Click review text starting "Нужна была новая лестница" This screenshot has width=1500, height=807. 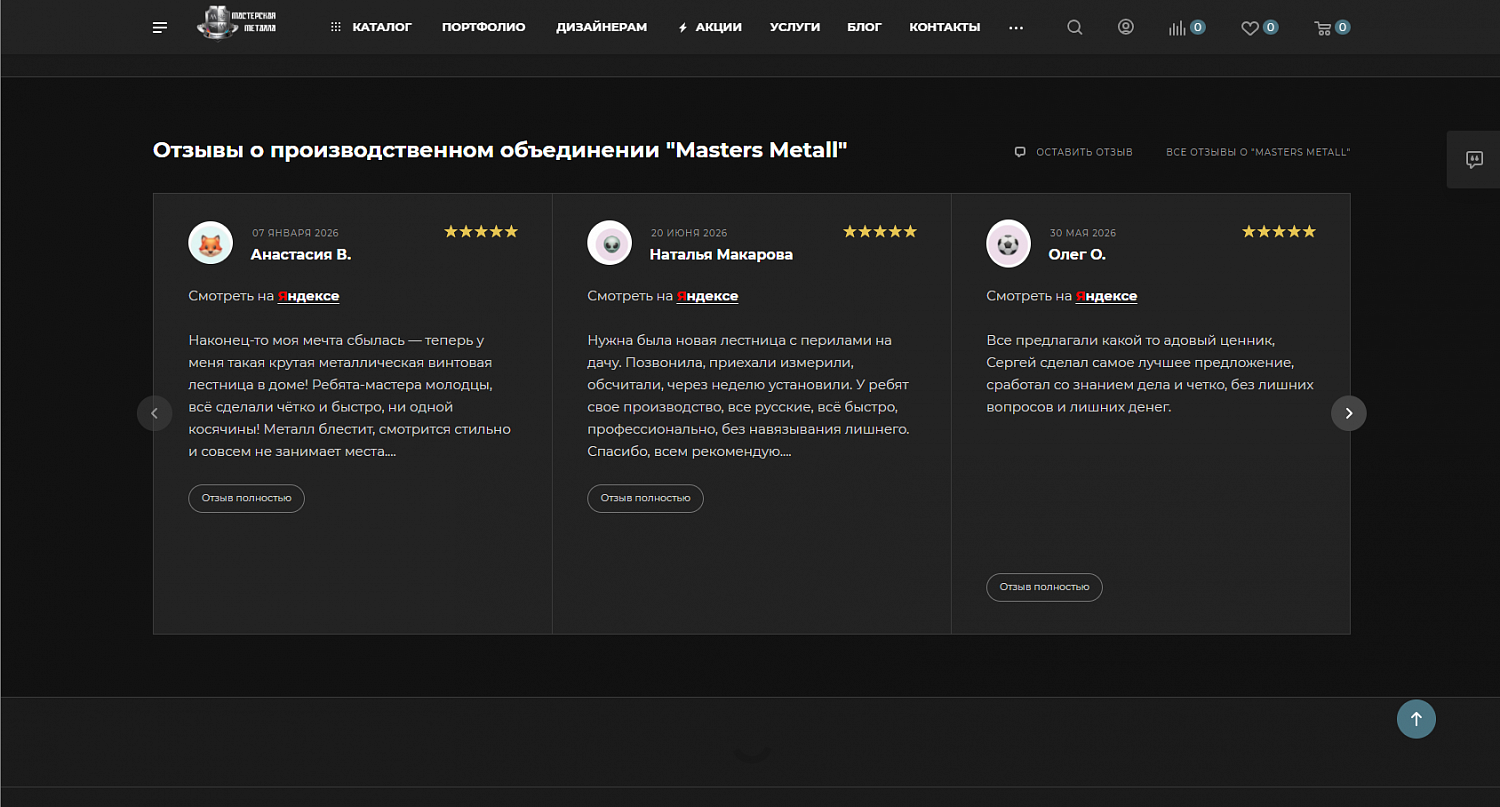(x=749, y=396)
